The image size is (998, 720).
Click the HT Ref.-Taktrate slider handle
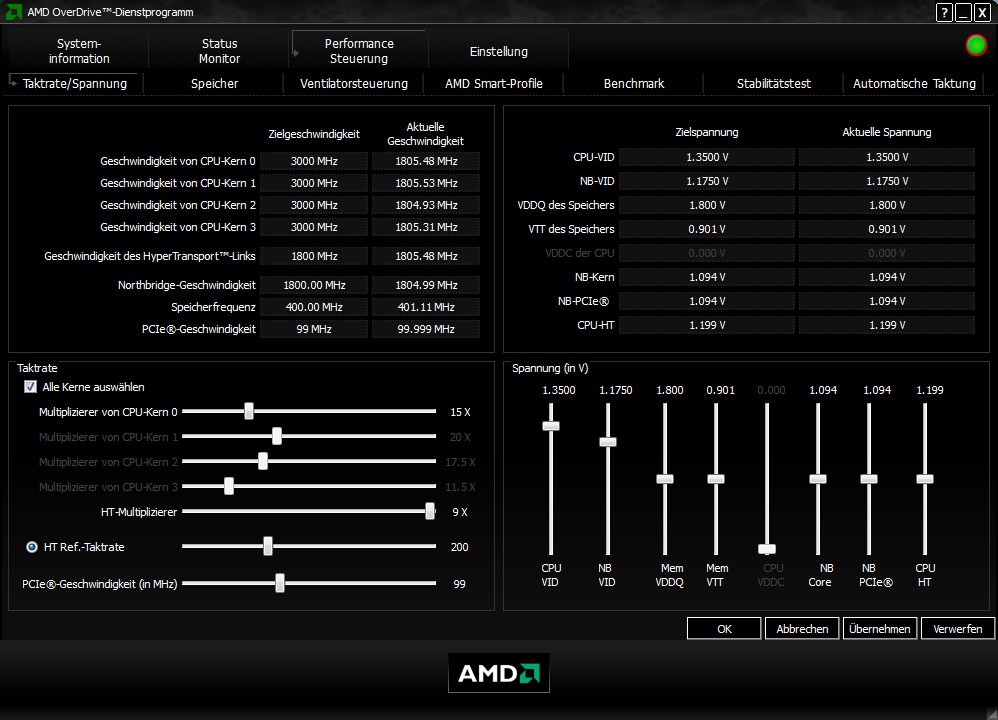(268, 546)
